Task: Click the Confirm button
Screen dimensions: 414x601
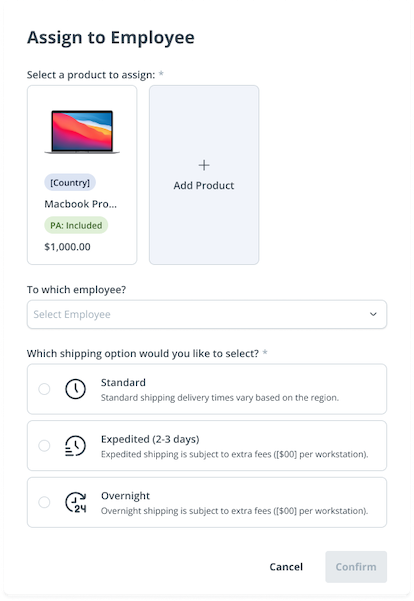Action: coord(356,567)
